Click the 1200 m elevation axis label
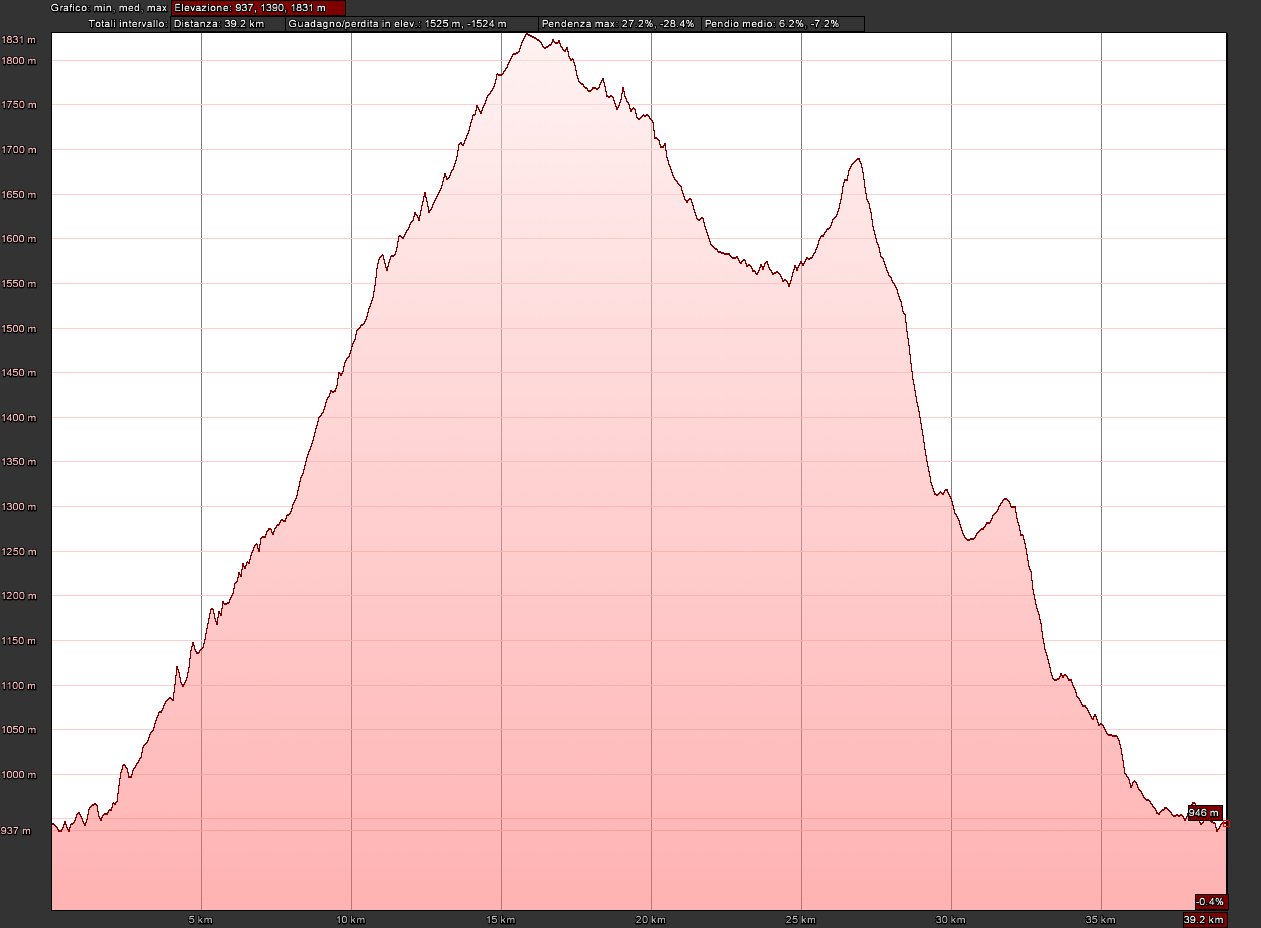 point(19,596)
